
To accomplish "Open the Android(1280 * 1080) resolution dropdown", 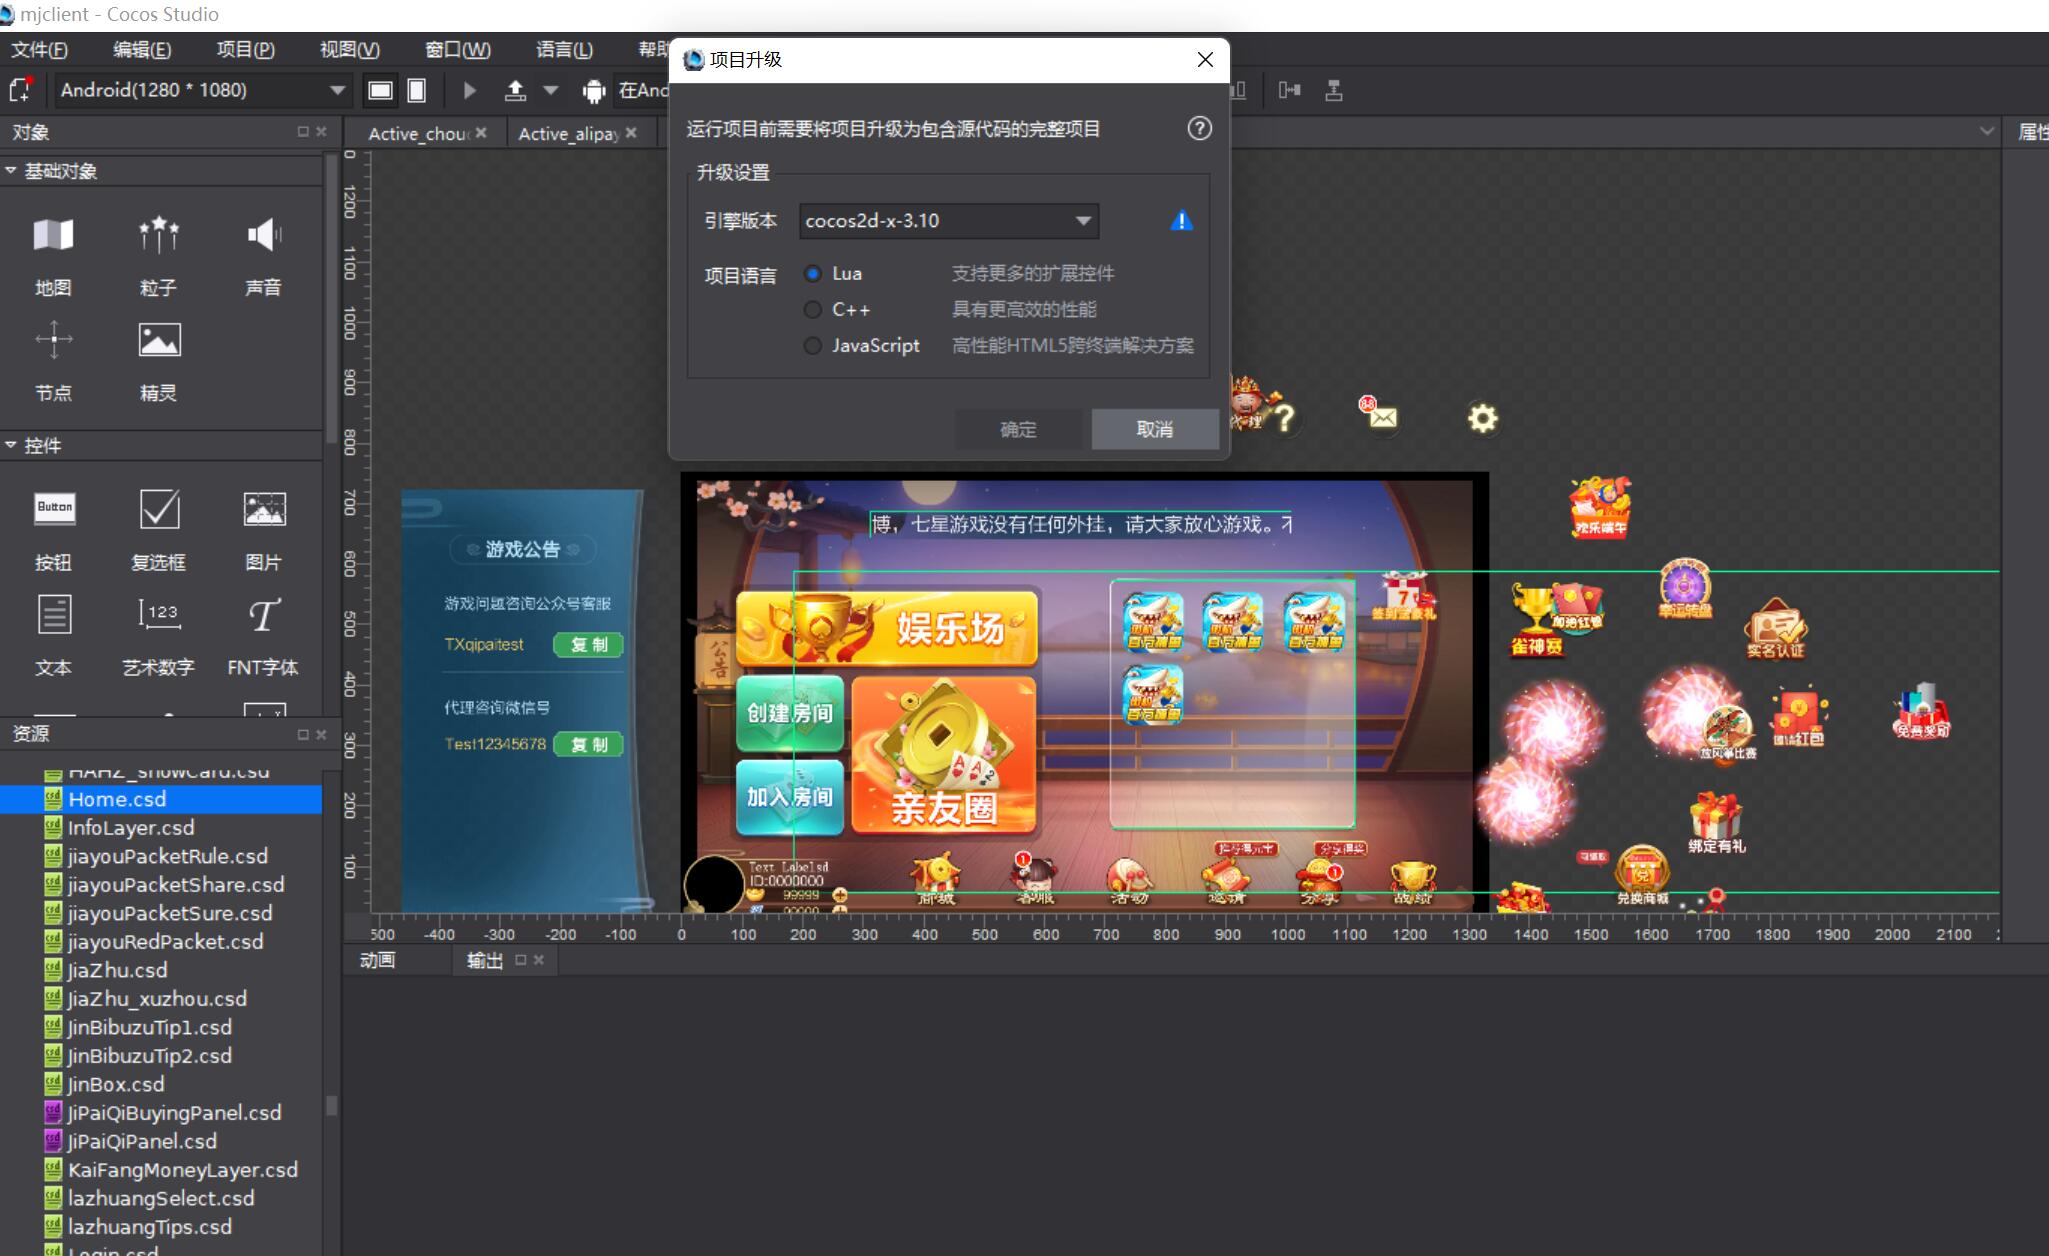I will point(201,90).
